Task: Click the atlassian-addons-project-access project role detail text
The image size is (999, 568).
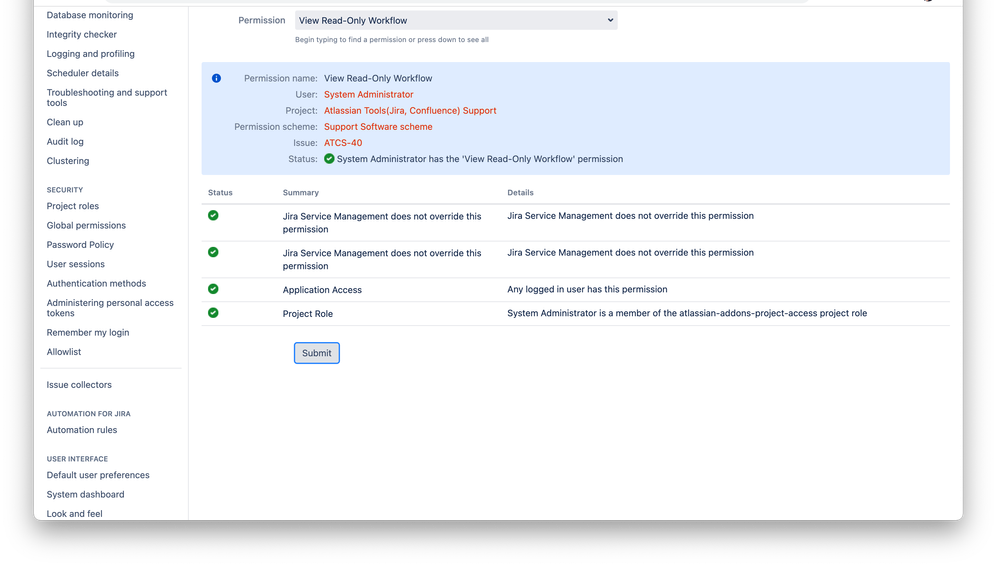Action: pos(687,313)
